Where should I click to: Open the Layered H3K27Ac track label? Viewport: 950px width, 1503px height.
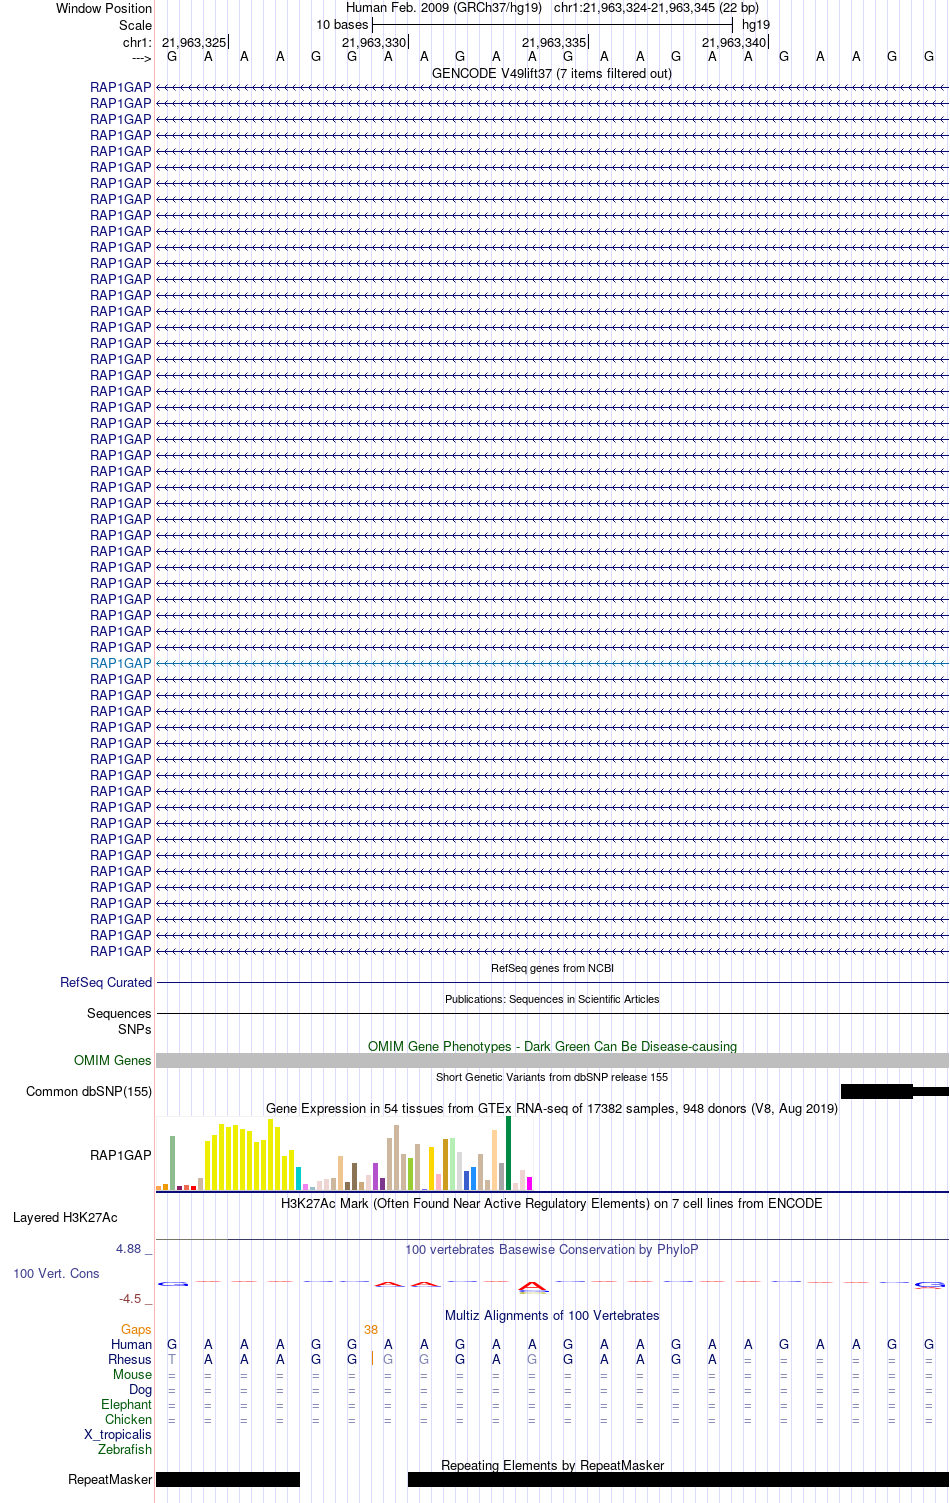coord(65,1217)
